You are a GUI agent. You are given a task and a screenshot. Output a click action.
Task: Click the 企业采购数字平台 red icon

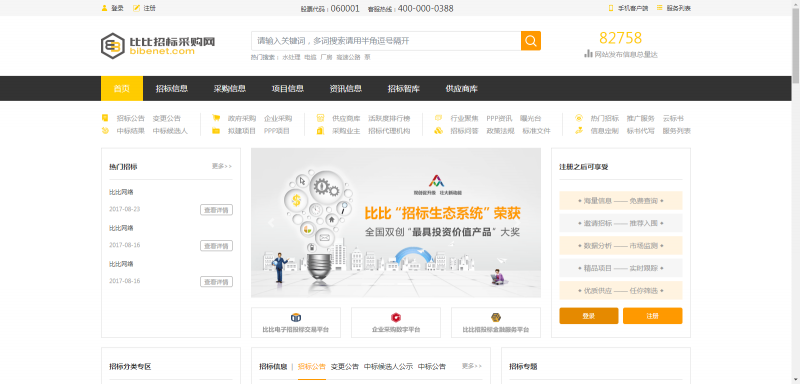(396, 318)
